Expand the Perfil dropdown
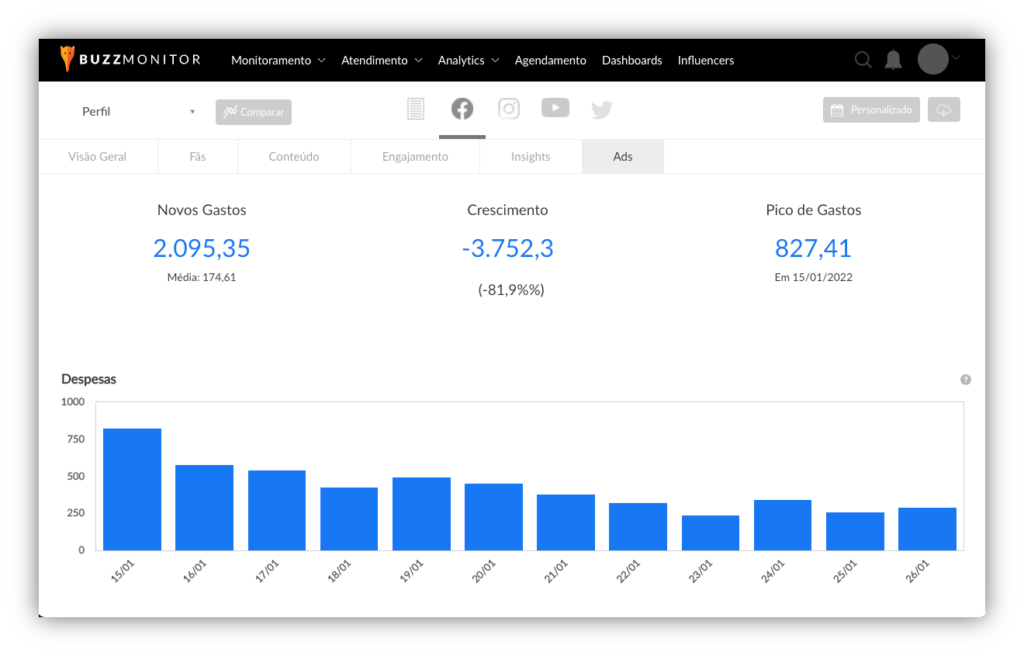The height and width of the screenshot is (656, 1024). point(138,112)
